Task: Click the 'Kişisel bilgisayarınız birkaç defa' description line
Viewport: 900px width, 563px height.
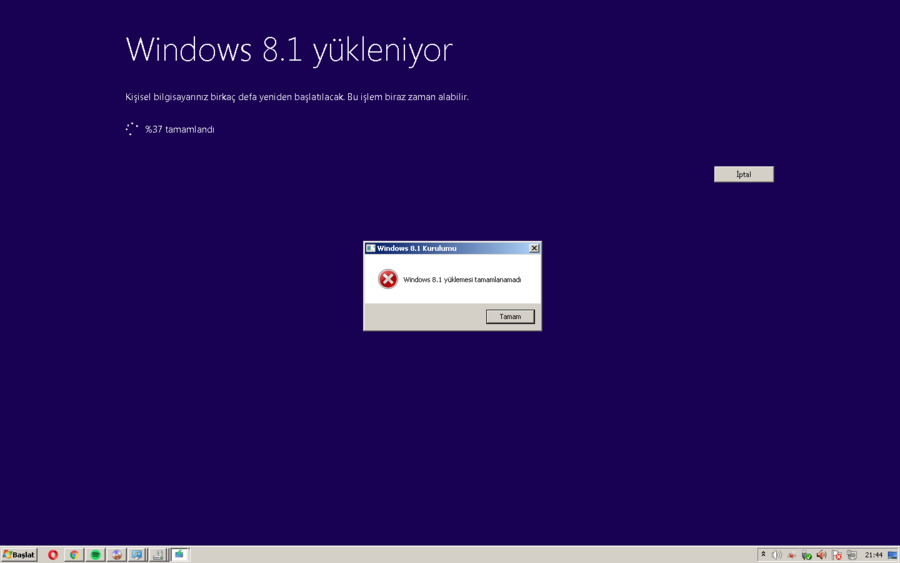Action: pyautogui.click(x=297, y=97)
